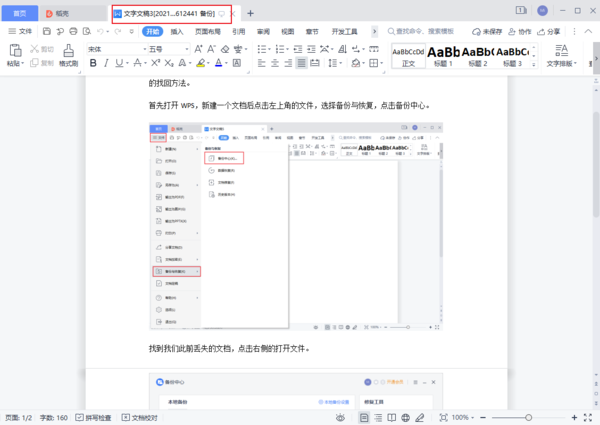Apply the 标题 1 heading style
The width and height of the screenshot is (600, 425).
click(443, 56)
